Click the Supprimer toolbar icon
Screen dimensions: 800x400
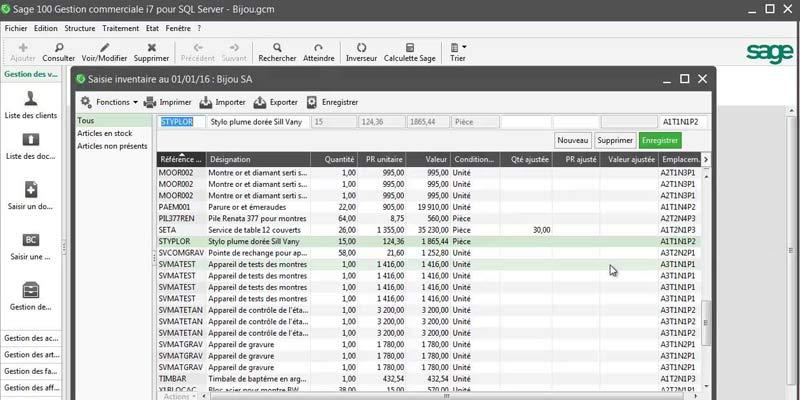[152, 47]
